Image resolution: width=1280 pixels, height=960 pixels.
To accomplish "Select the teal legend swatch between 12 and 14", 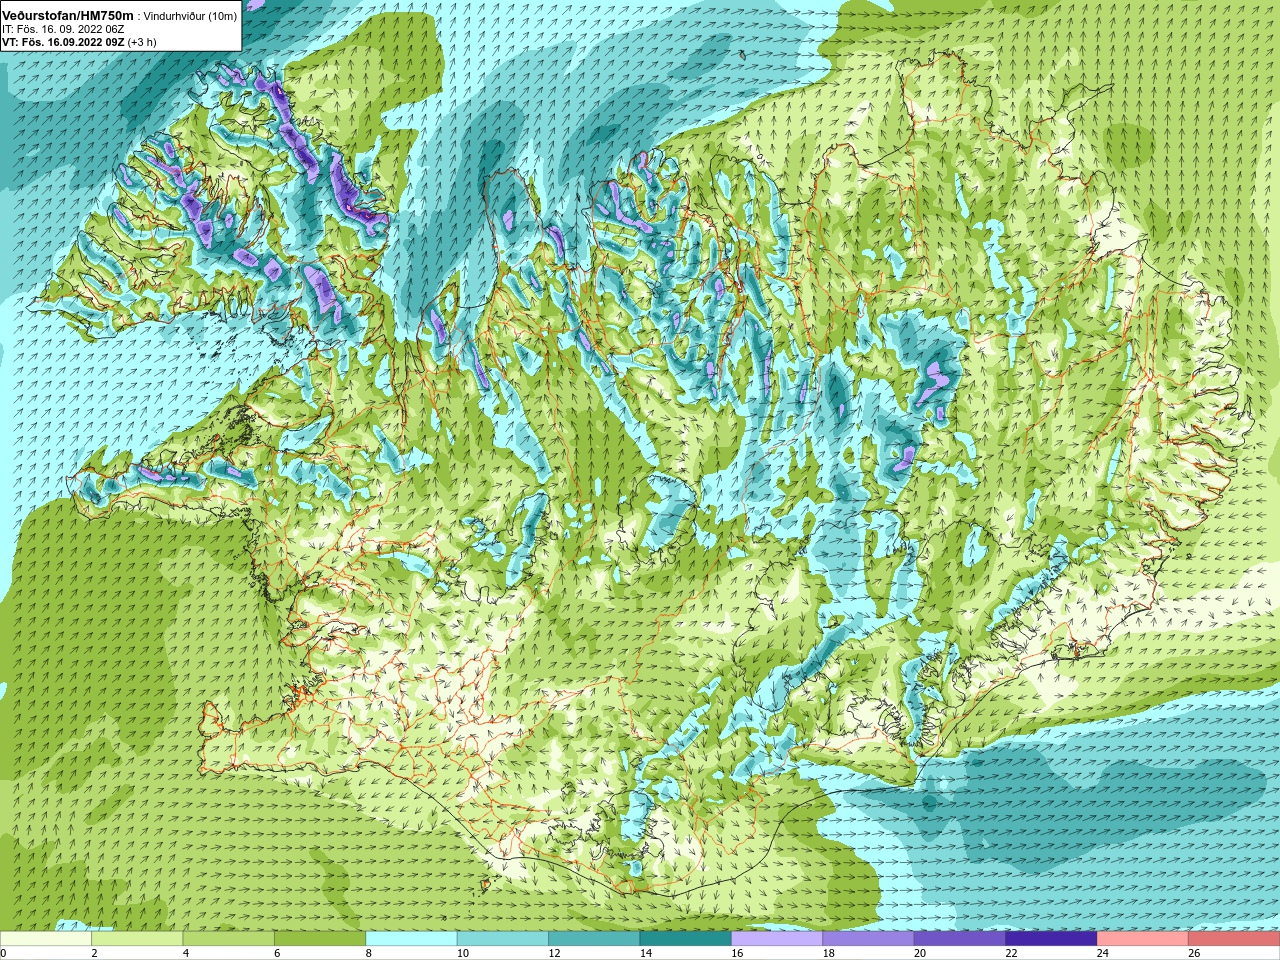I will 594,939.
